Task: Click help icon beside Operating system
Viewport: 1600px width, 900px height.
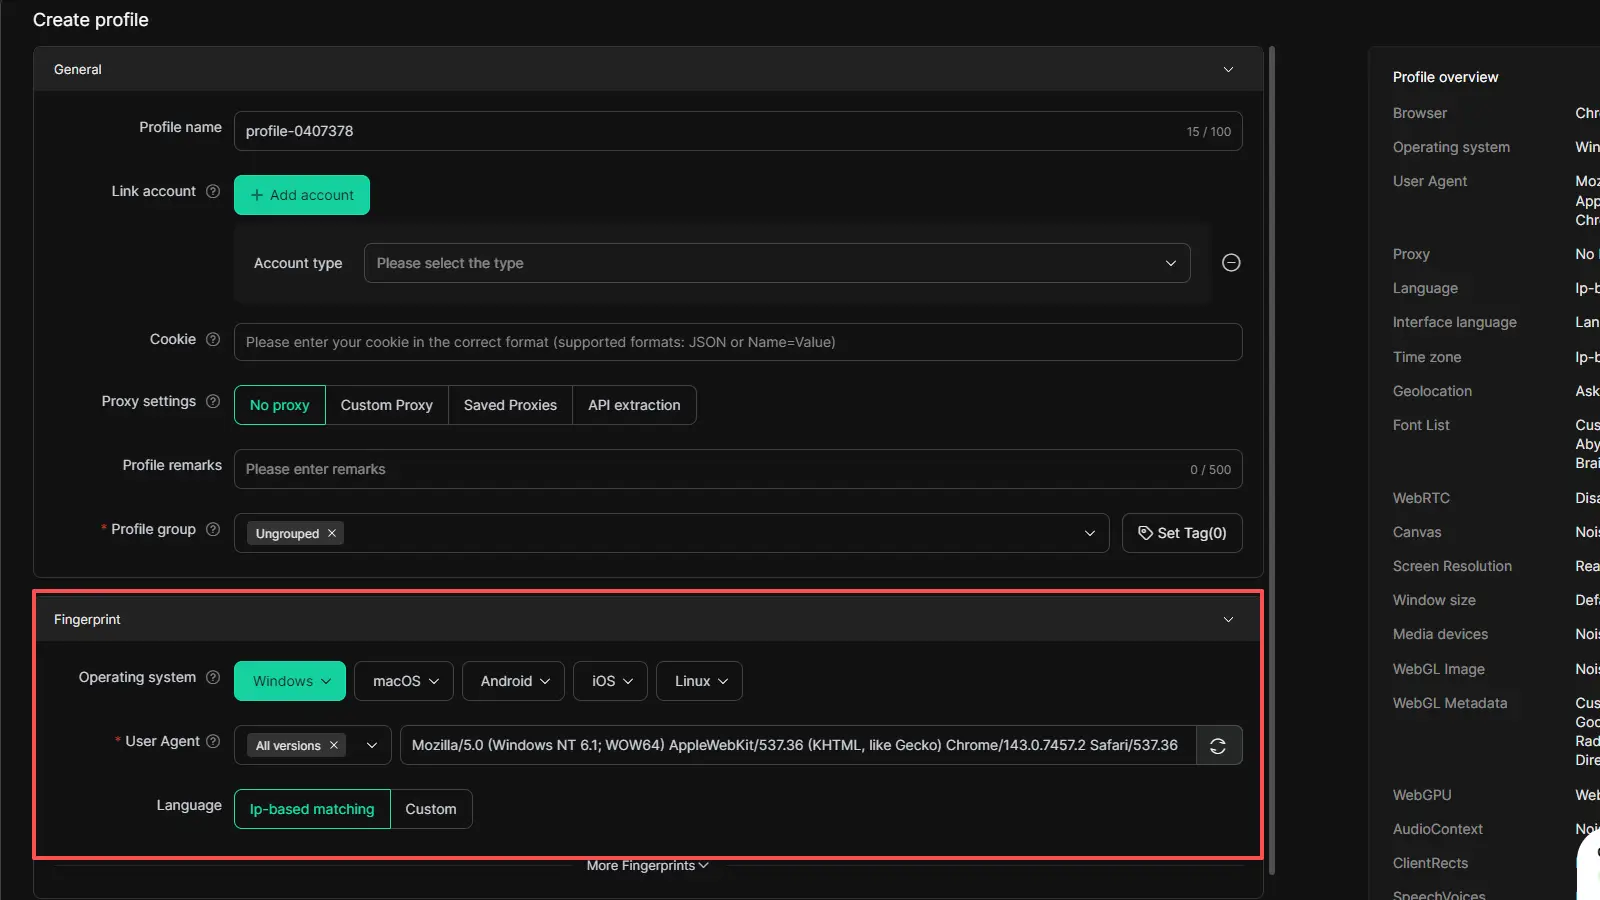Action: point(213,678)
